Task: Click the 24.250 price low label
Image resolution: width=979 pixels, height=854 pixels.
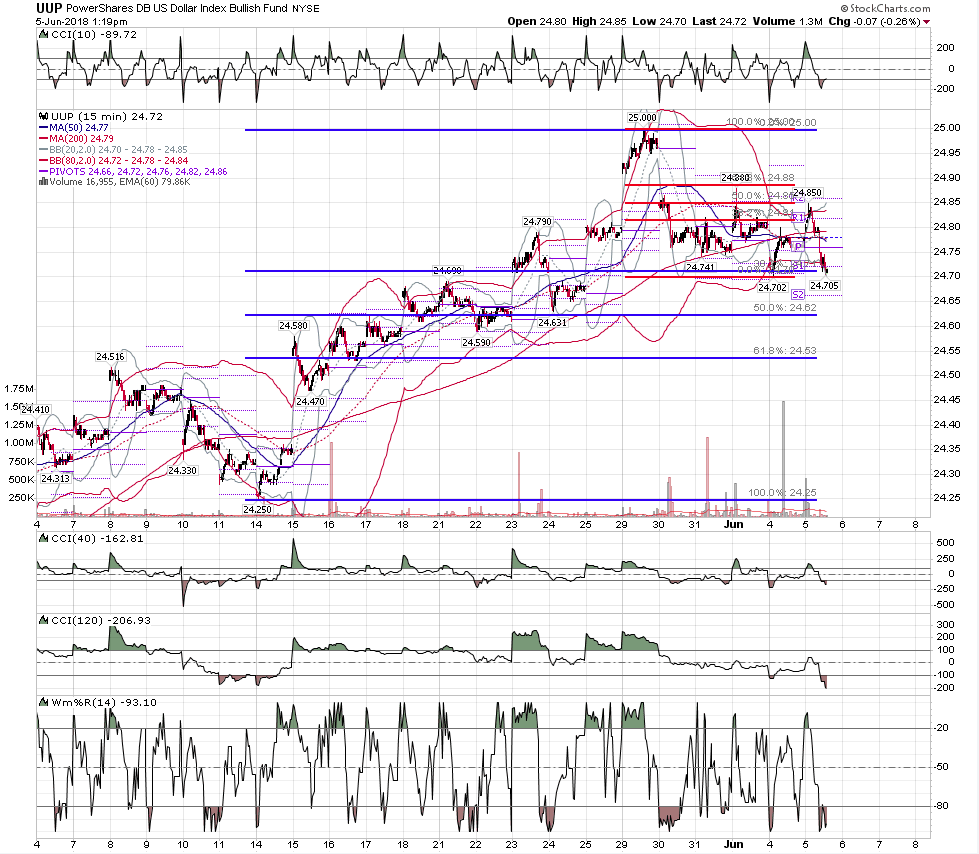Action: [x=257, y=509]
